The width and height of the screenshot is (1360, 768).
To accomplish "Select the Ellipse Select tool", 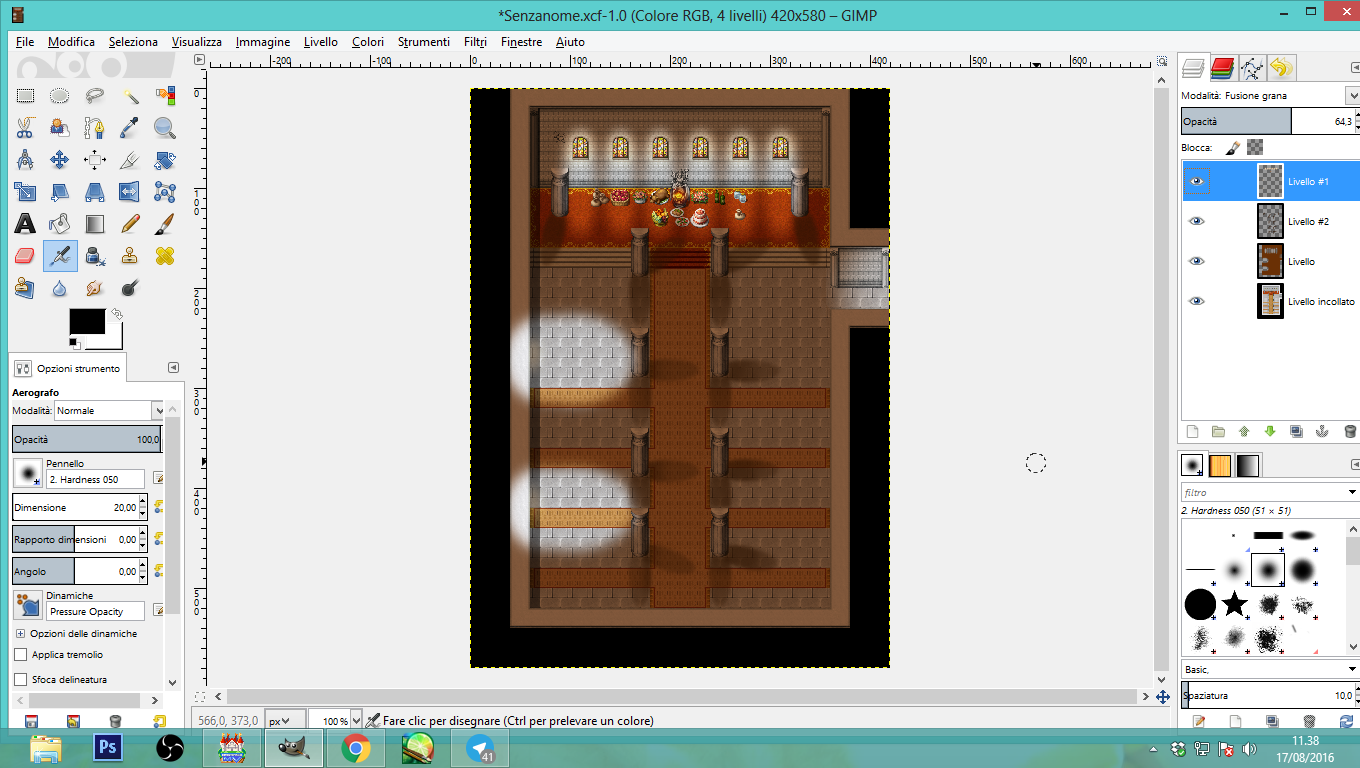I will coord(60,96).
